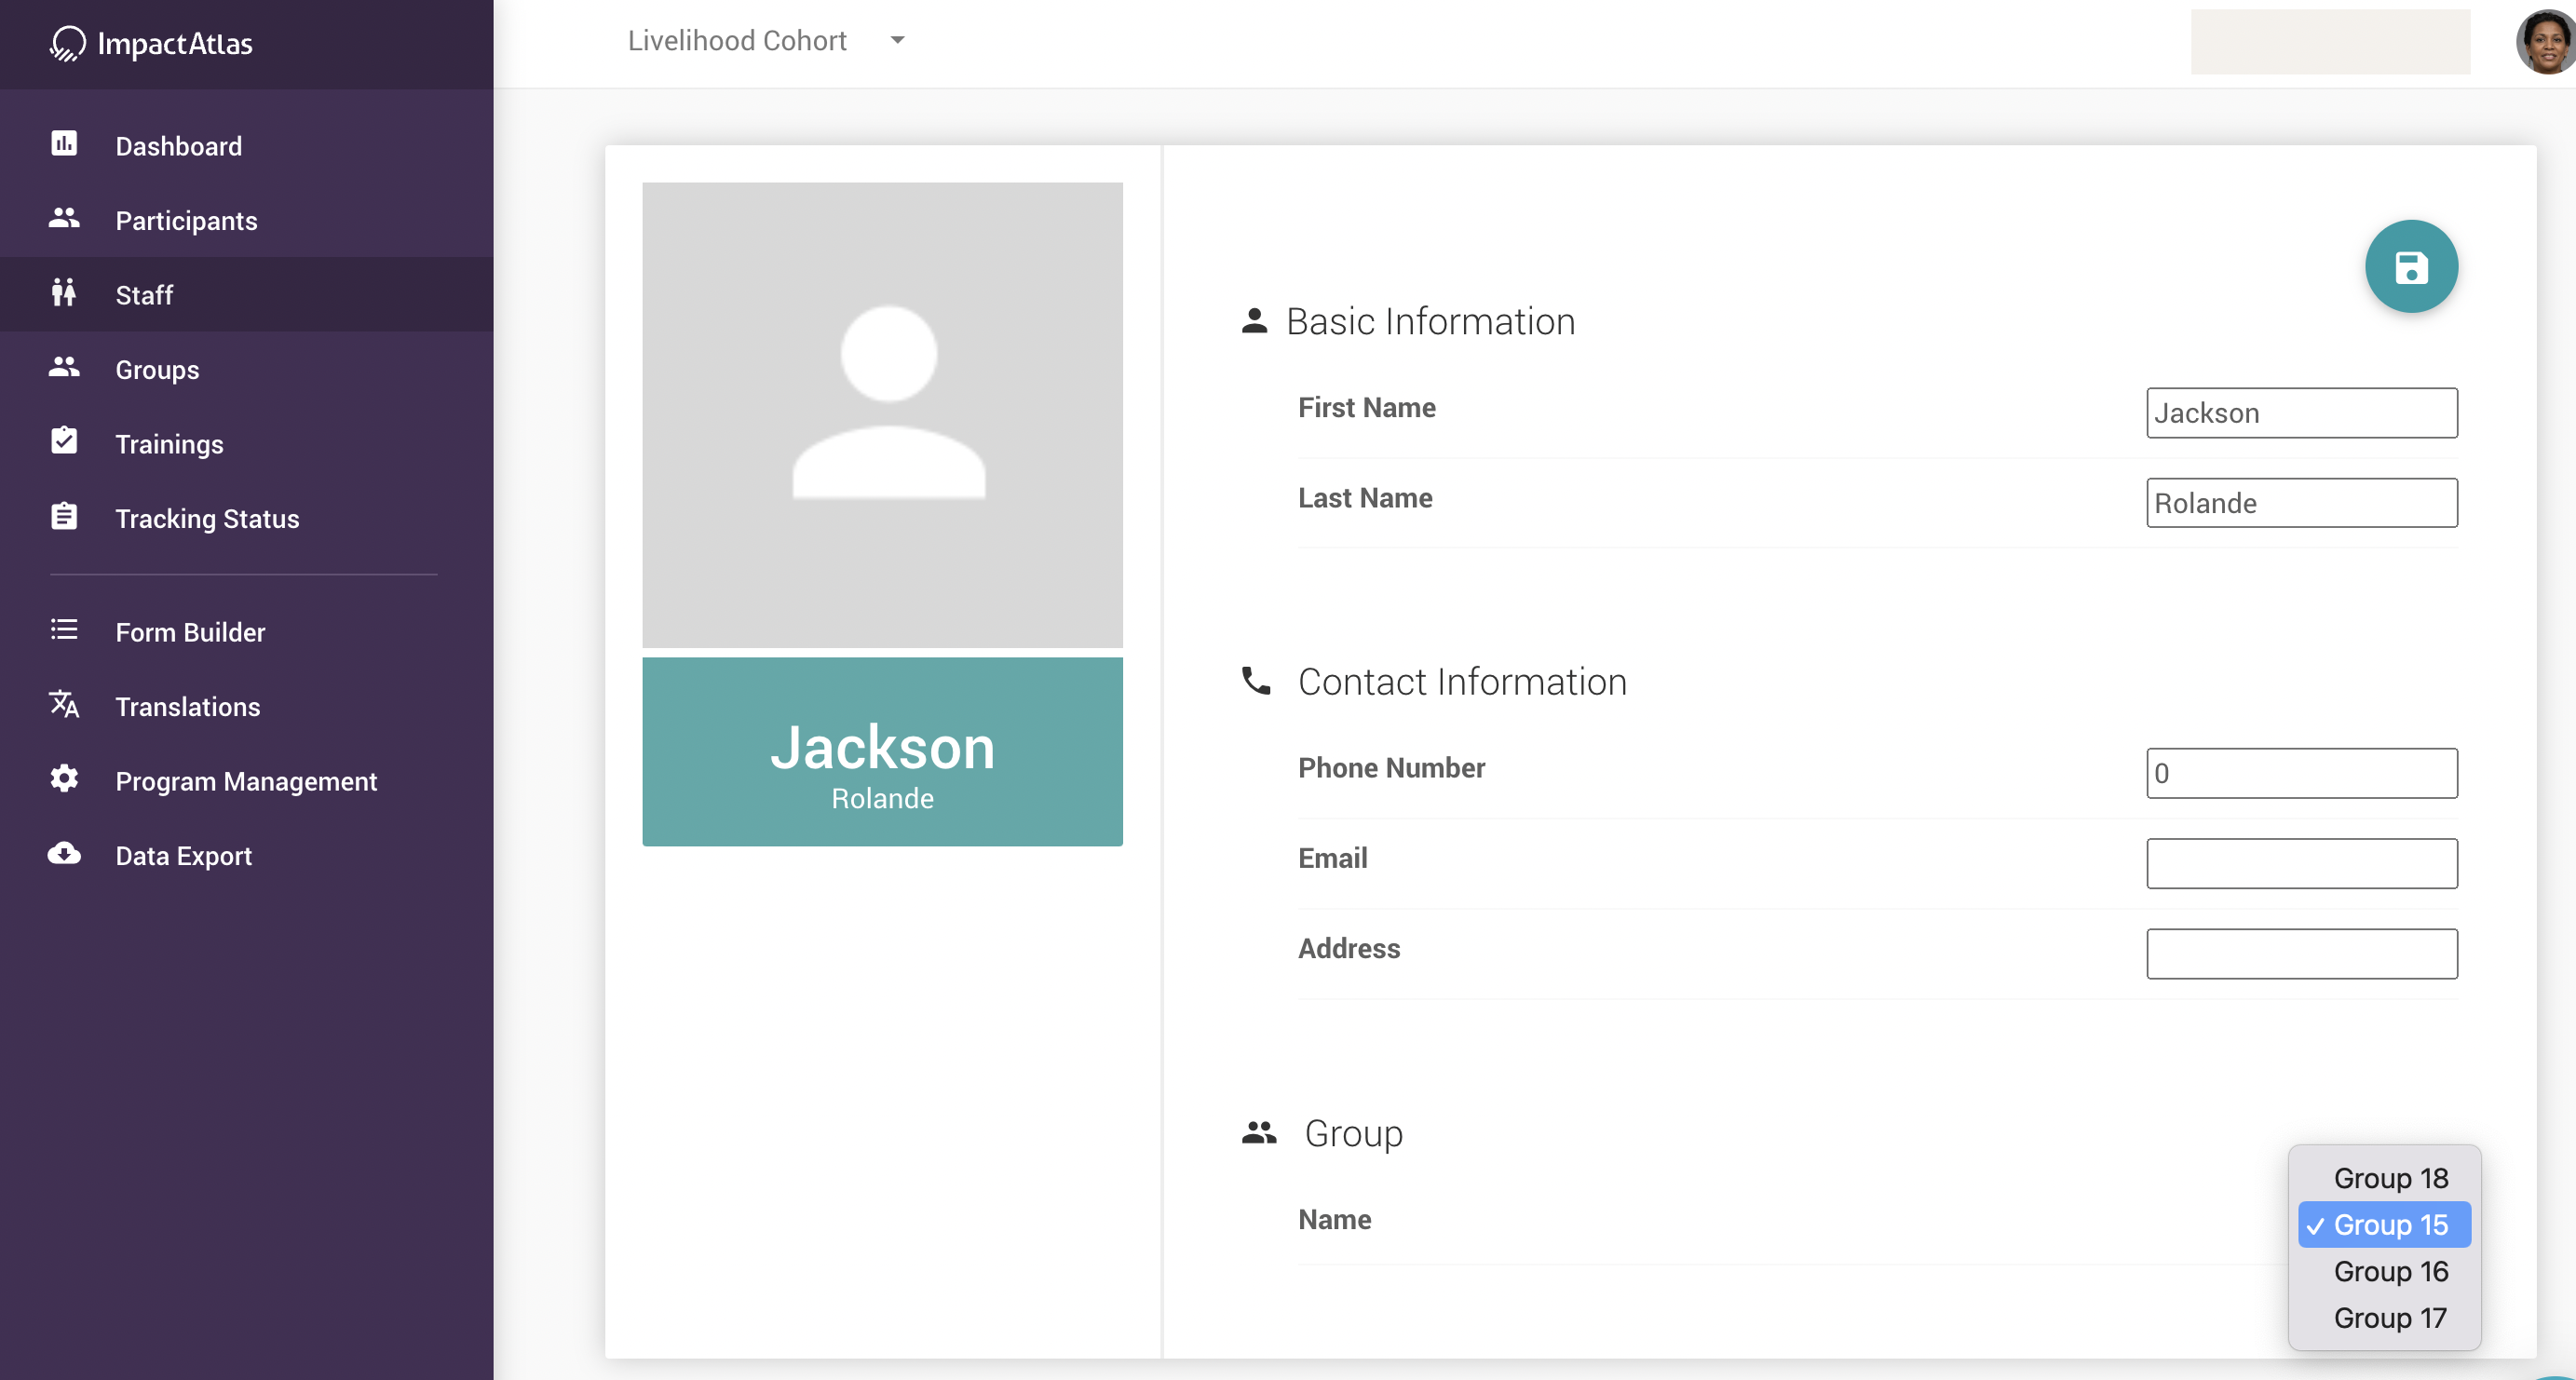Image resolution: width=2576 pixels, height=1380 pixels.
Task: Click the Form Builder list icon
Action: coord(64,630)
